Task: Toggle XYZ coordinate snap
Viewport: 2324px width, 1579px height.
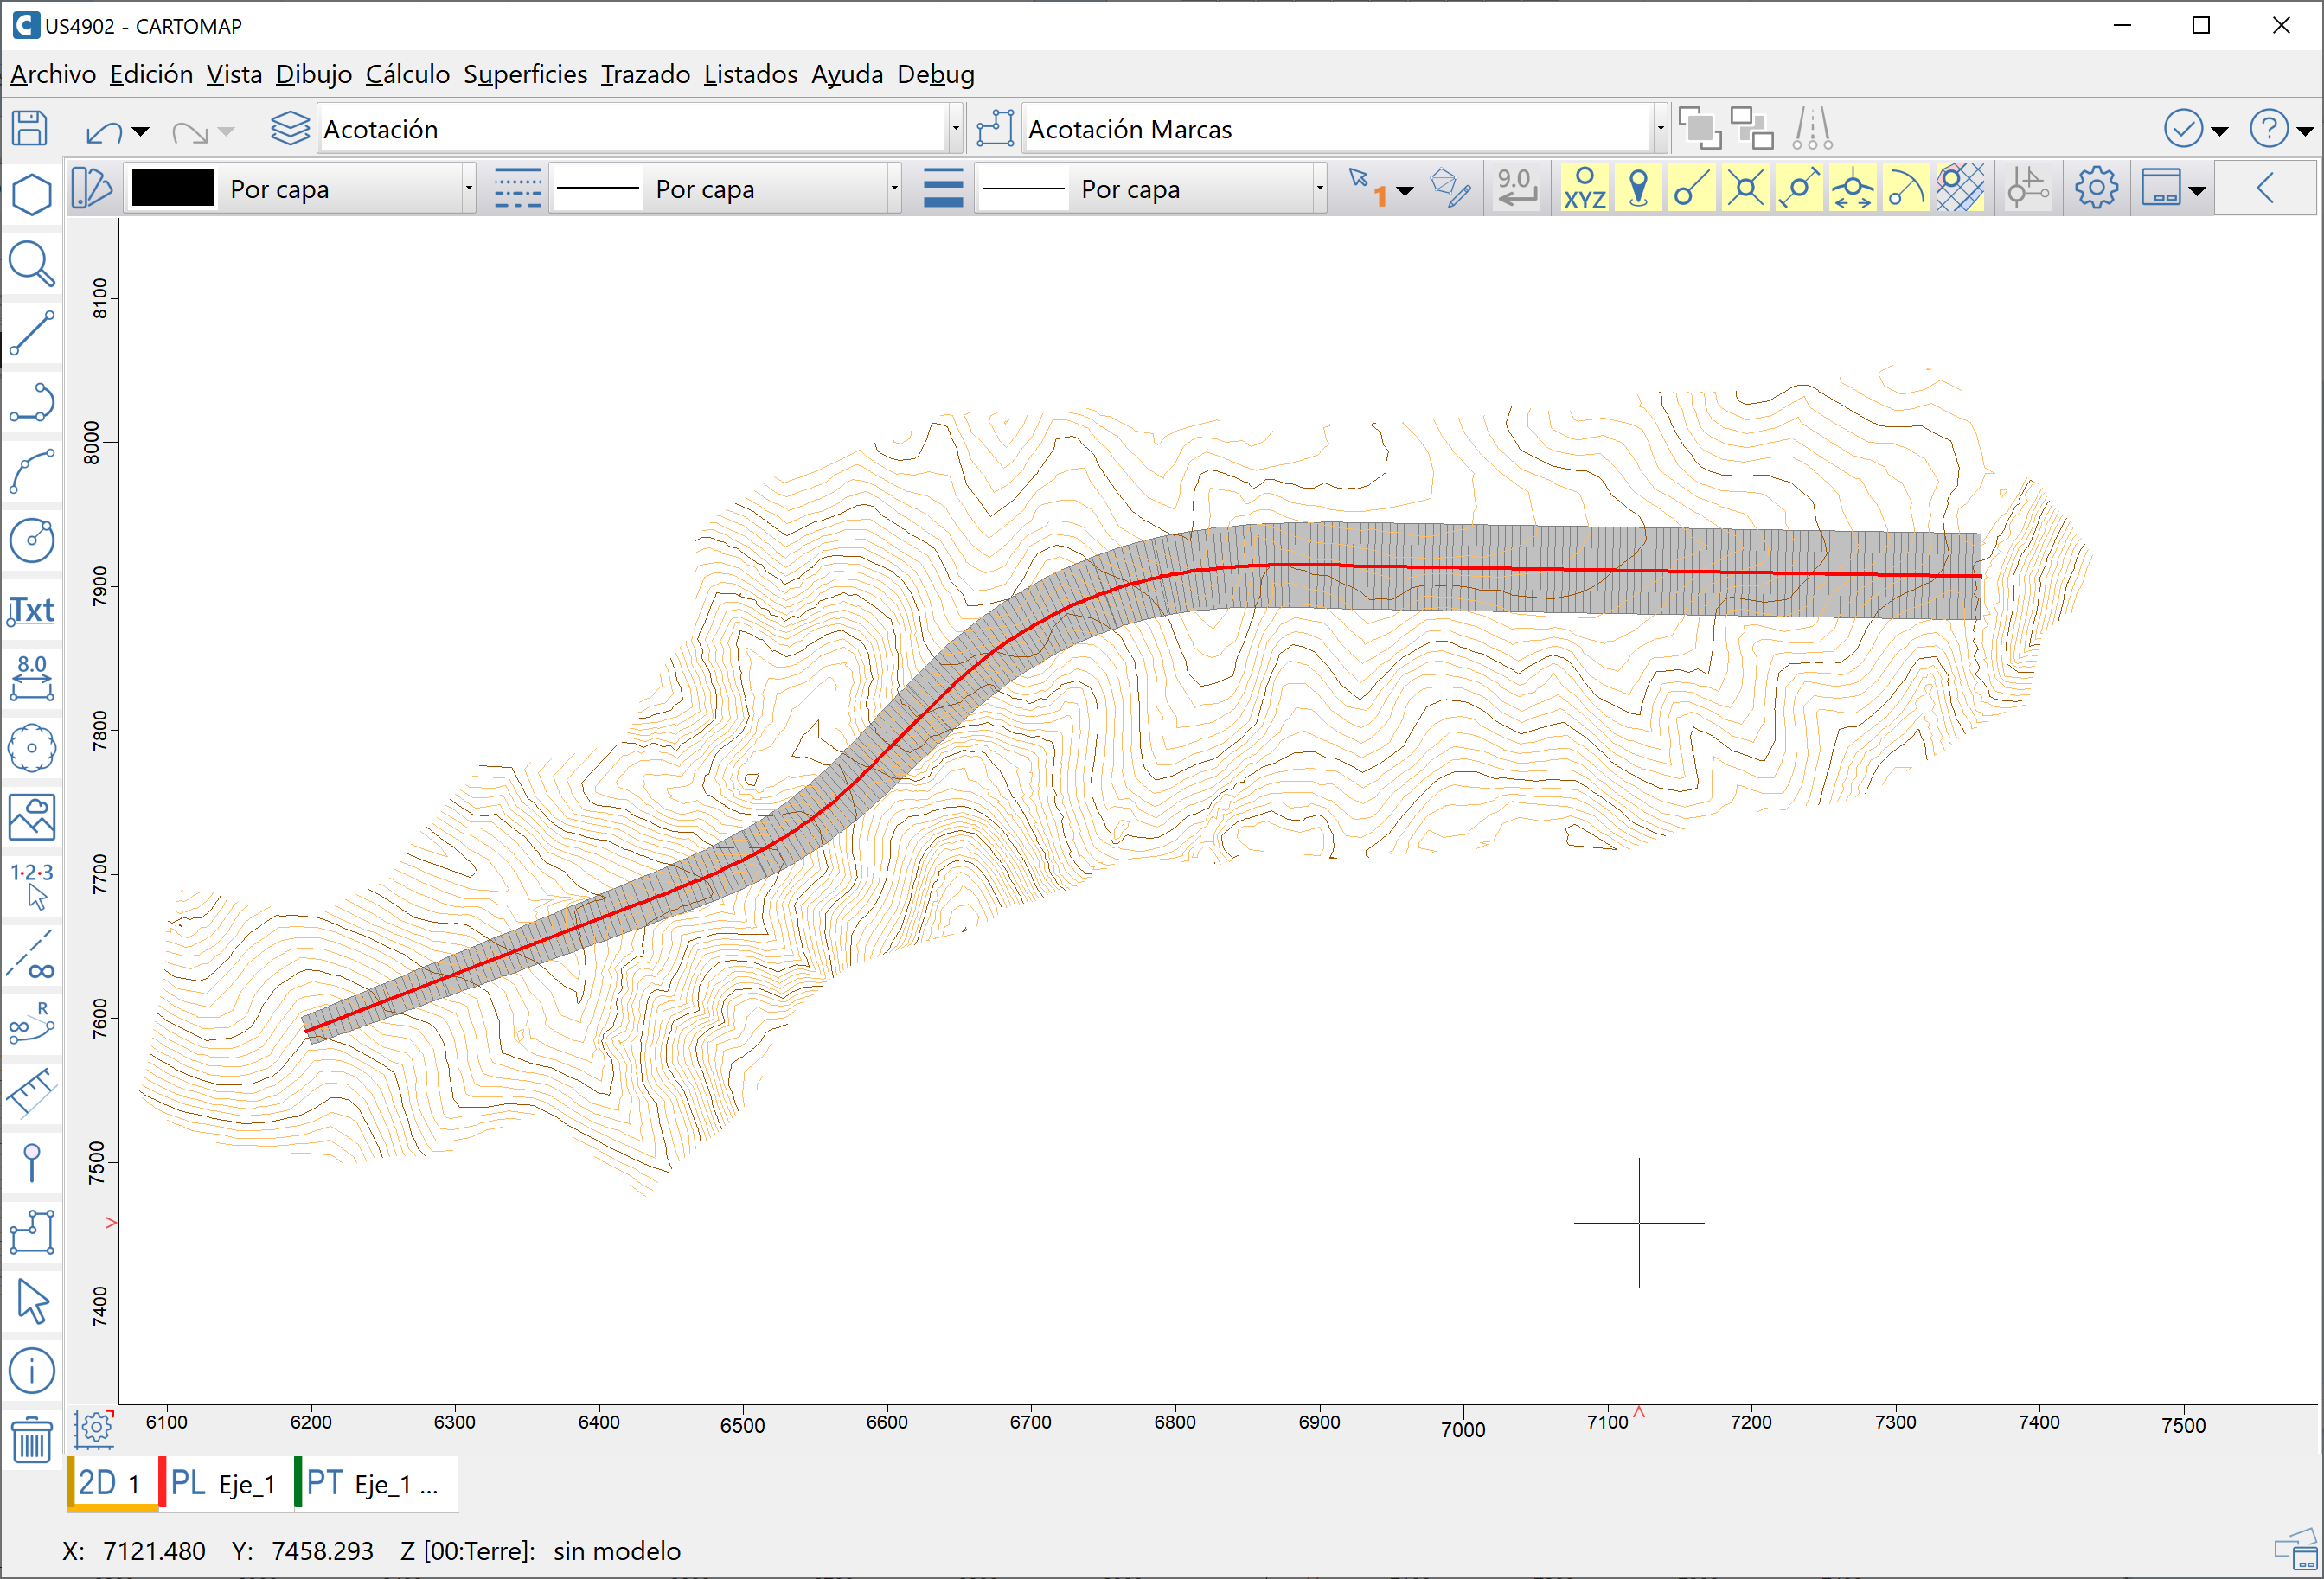Action: coord(1584,188)
